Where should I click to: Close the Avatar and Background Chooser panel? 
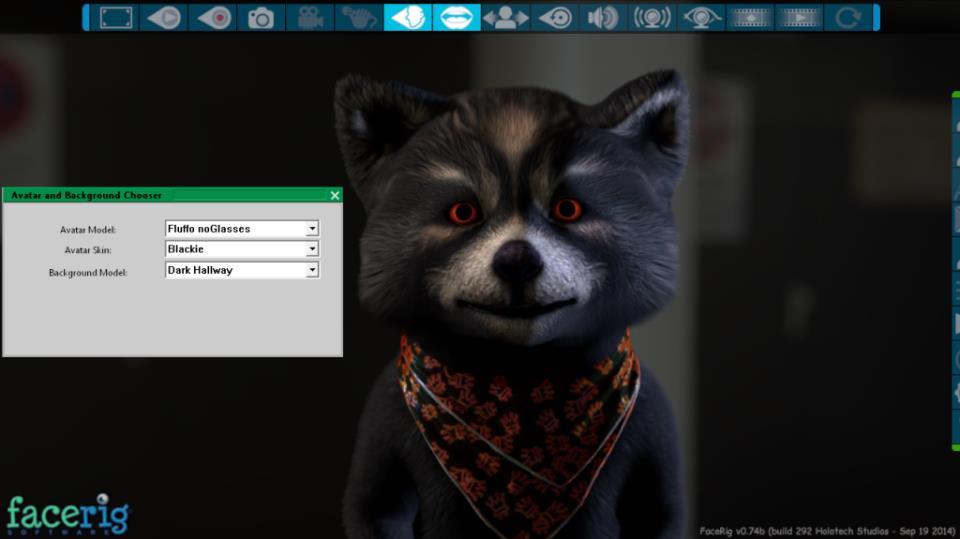pos(335,195)
